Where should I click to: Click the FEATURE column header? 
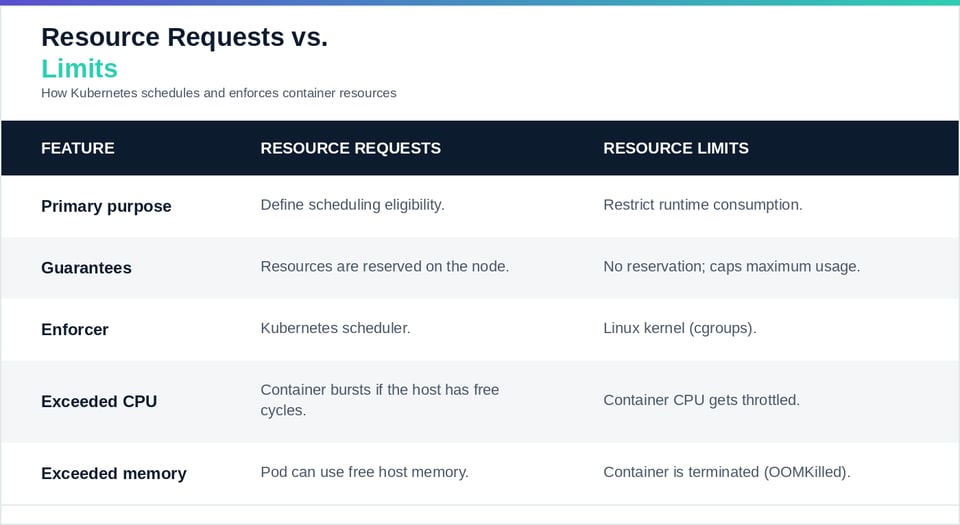point(78,148)
